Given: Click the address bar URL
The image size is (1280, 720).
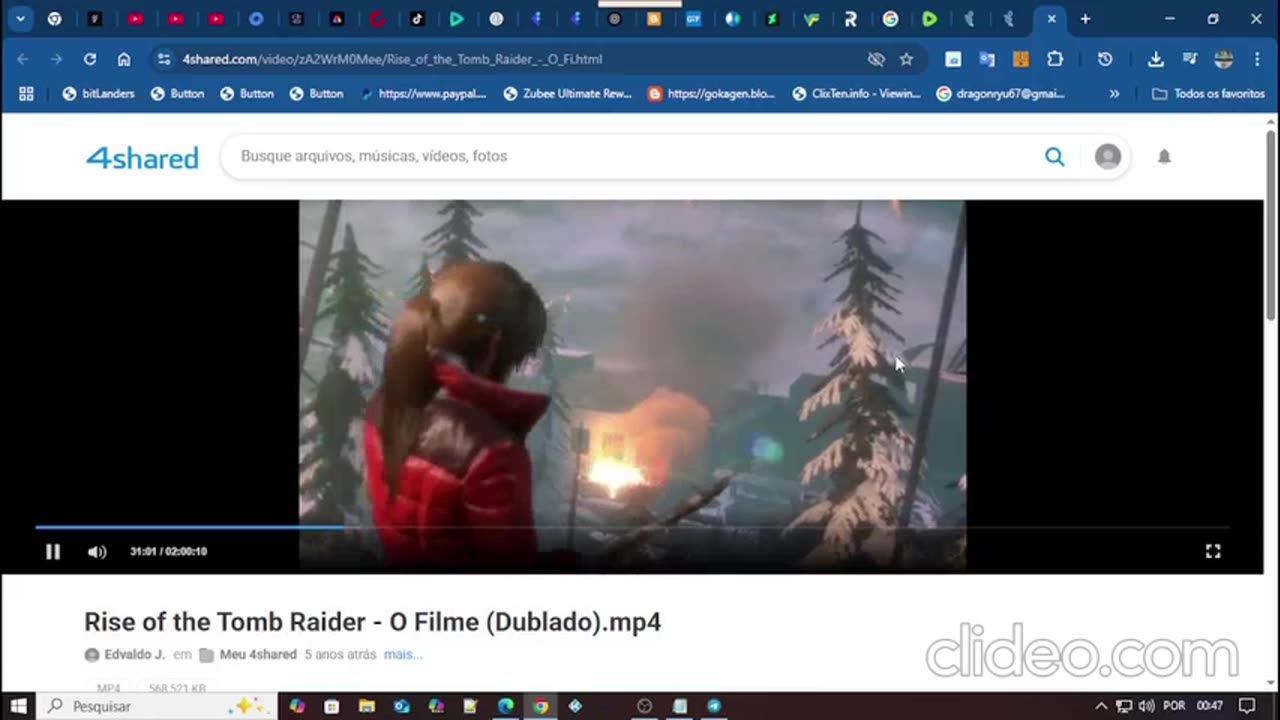Looking at the screenshot, I should click(392, 59).
